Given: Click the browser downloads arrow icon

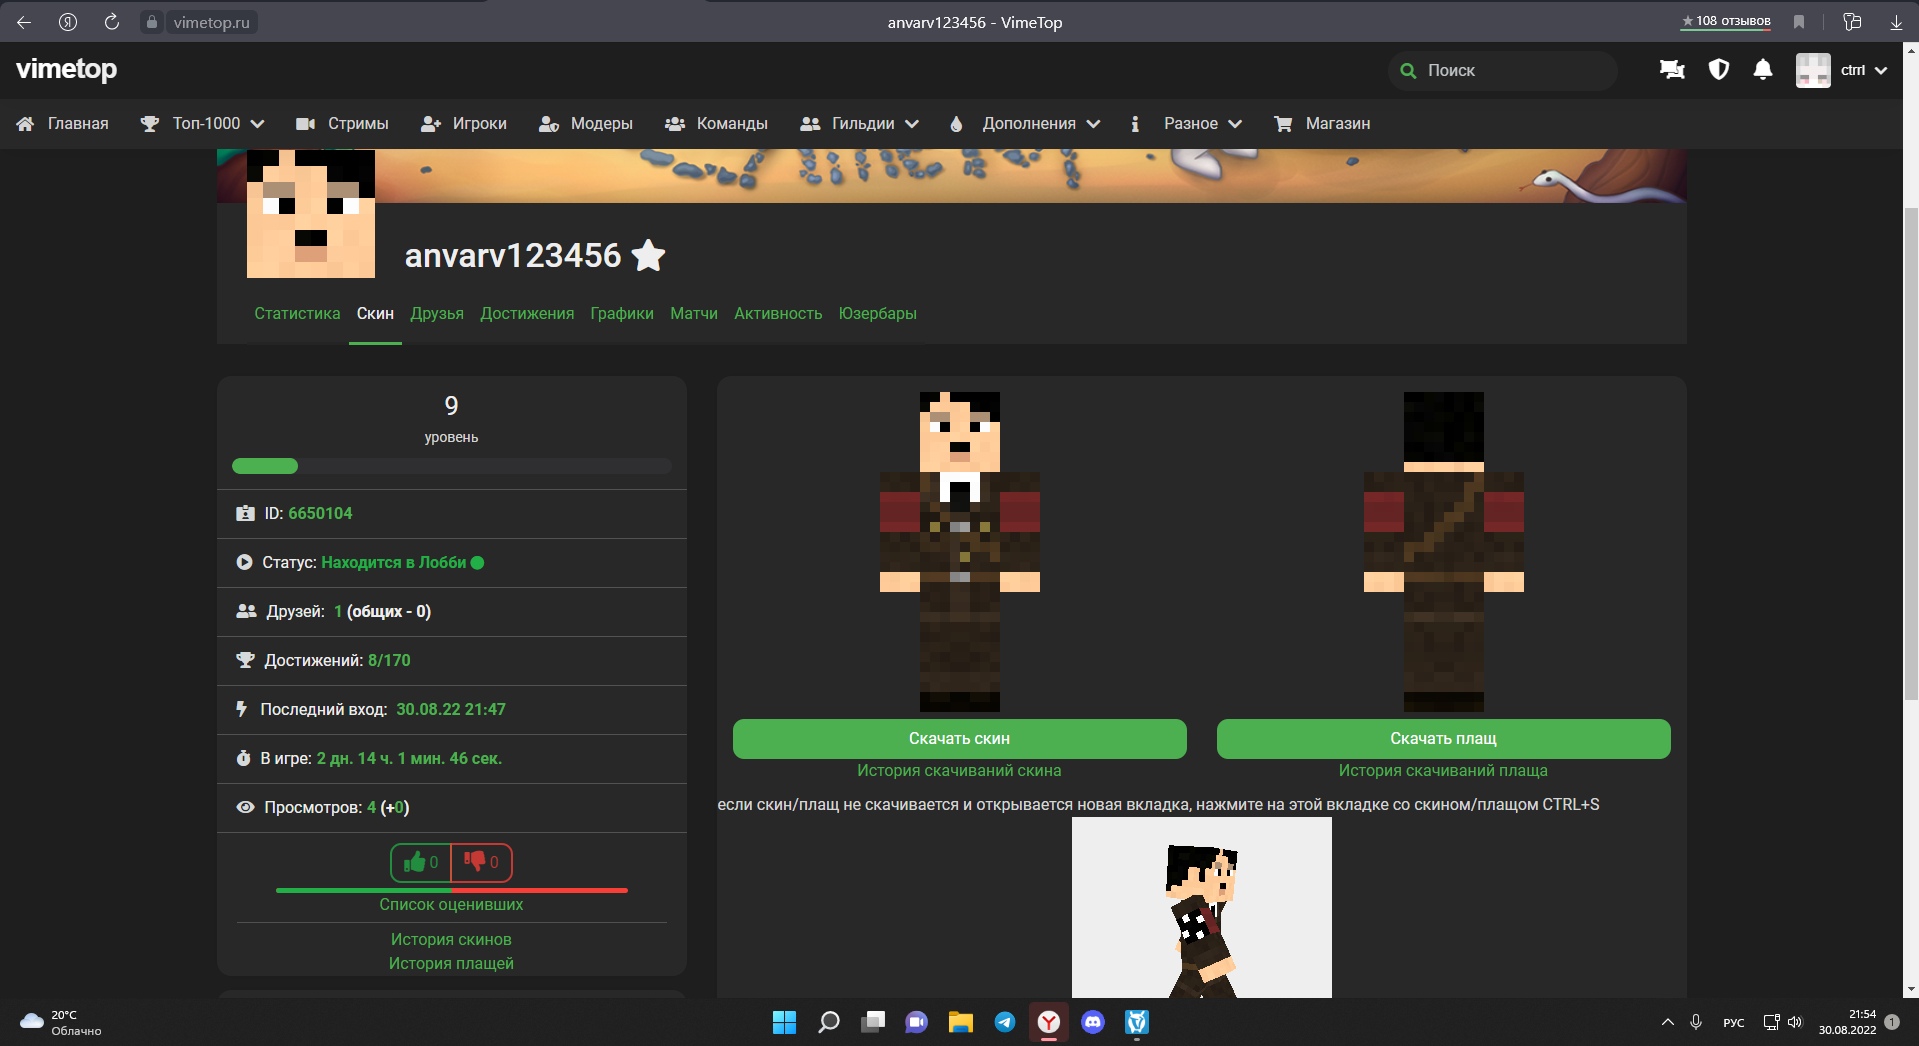Looking at the screenshot, I should point(1896,22).
